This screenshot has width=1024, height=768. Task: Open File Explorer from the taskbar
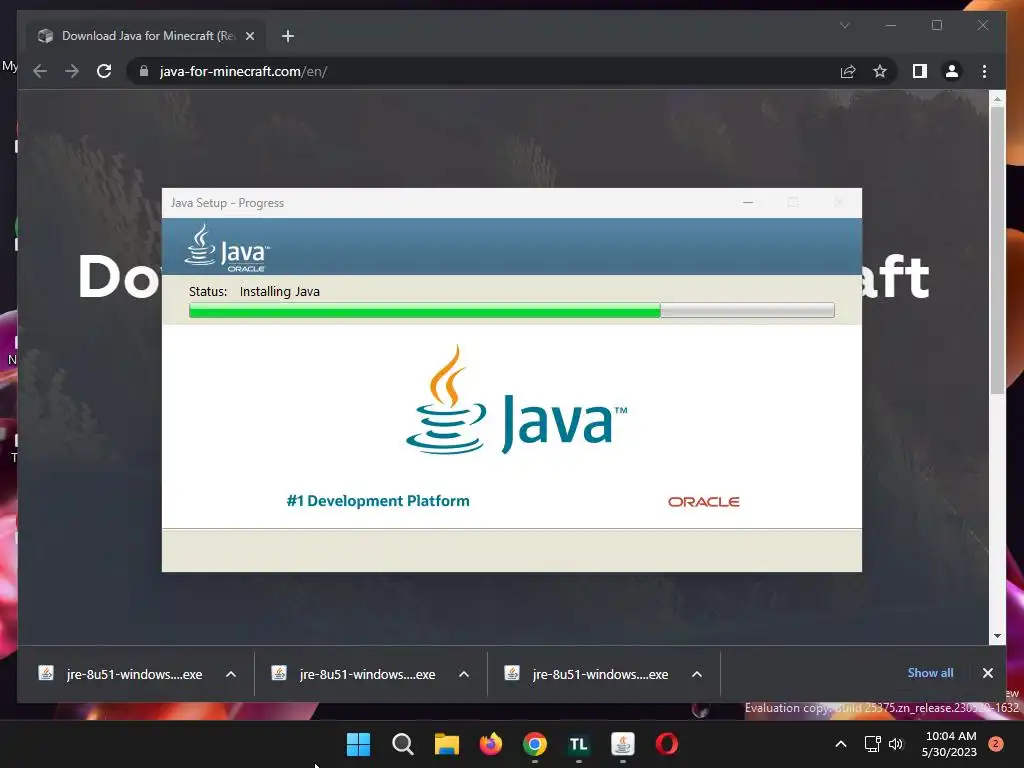click(447, 744)
